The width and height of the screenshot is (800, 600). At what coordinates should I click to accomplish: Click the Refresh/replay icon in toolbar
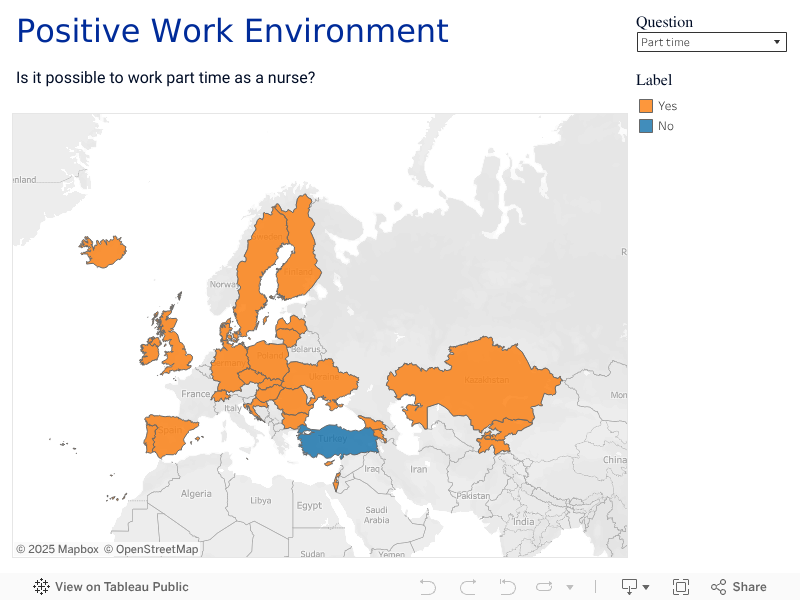(544, 587)
